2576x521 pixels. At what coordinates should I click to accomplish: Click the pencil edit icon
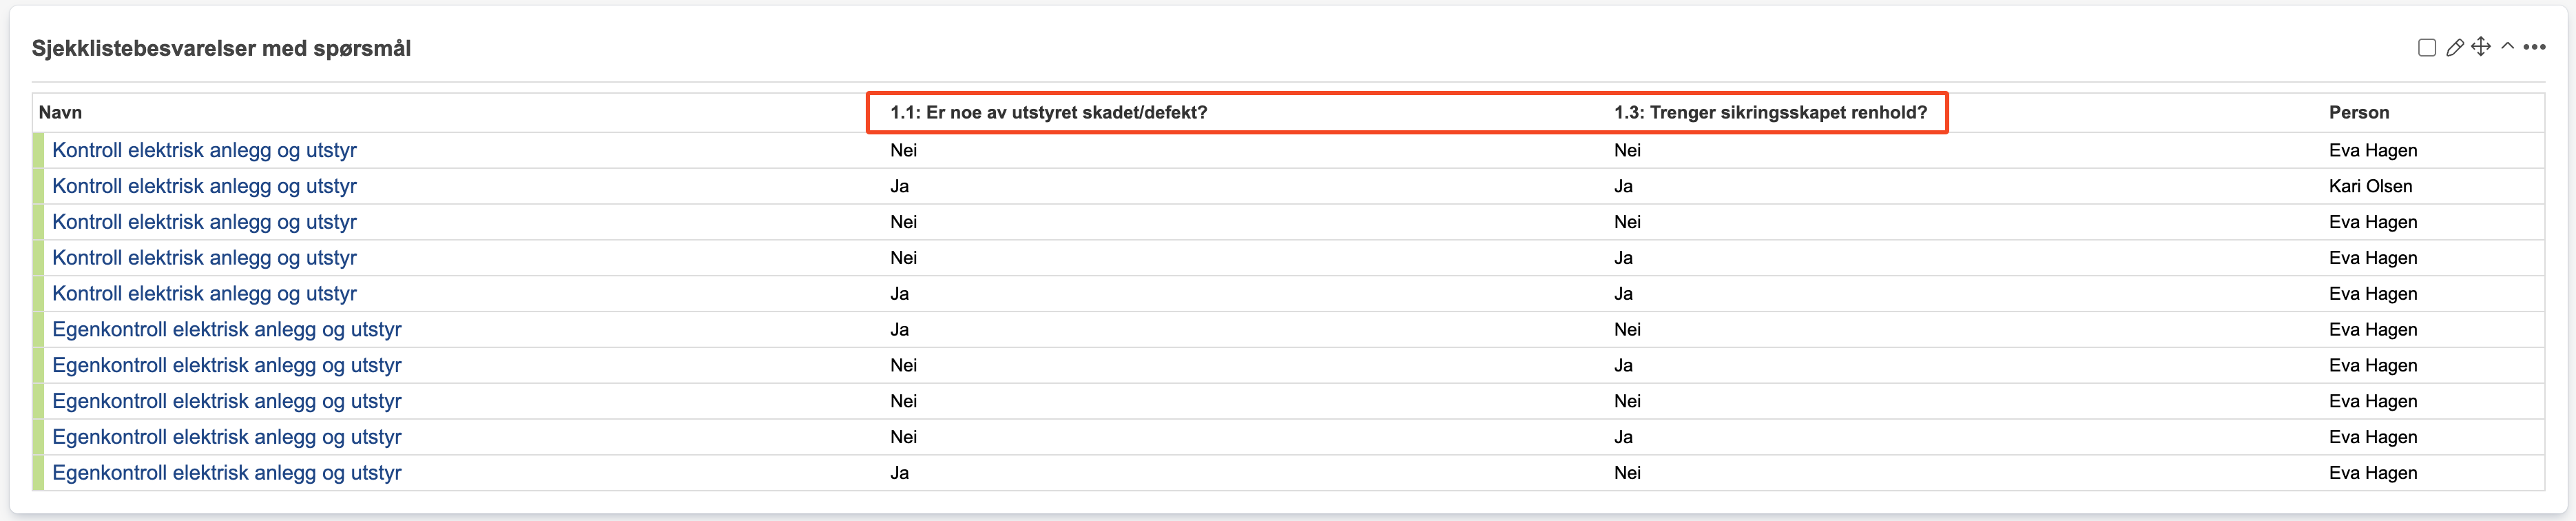[x=2454, y=48]
